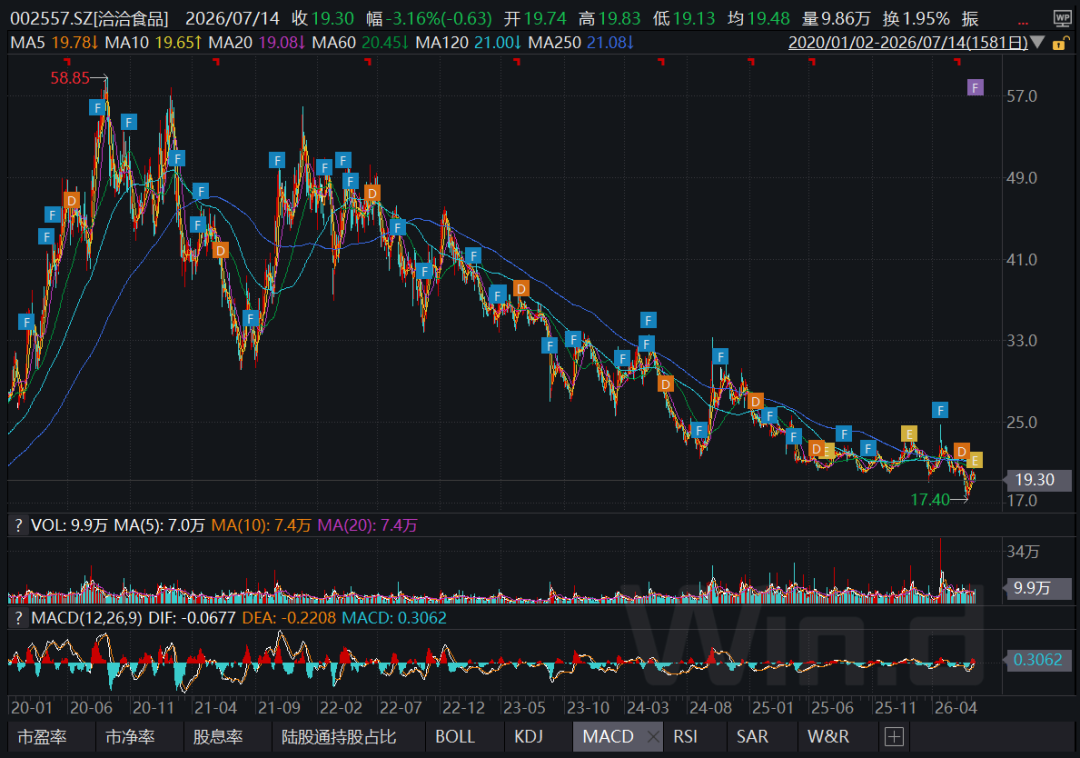Image resolution: width=1080 pixels, height=758 pixels.
Task: Click the 22-12 date axis label
Action: point(463,707)
